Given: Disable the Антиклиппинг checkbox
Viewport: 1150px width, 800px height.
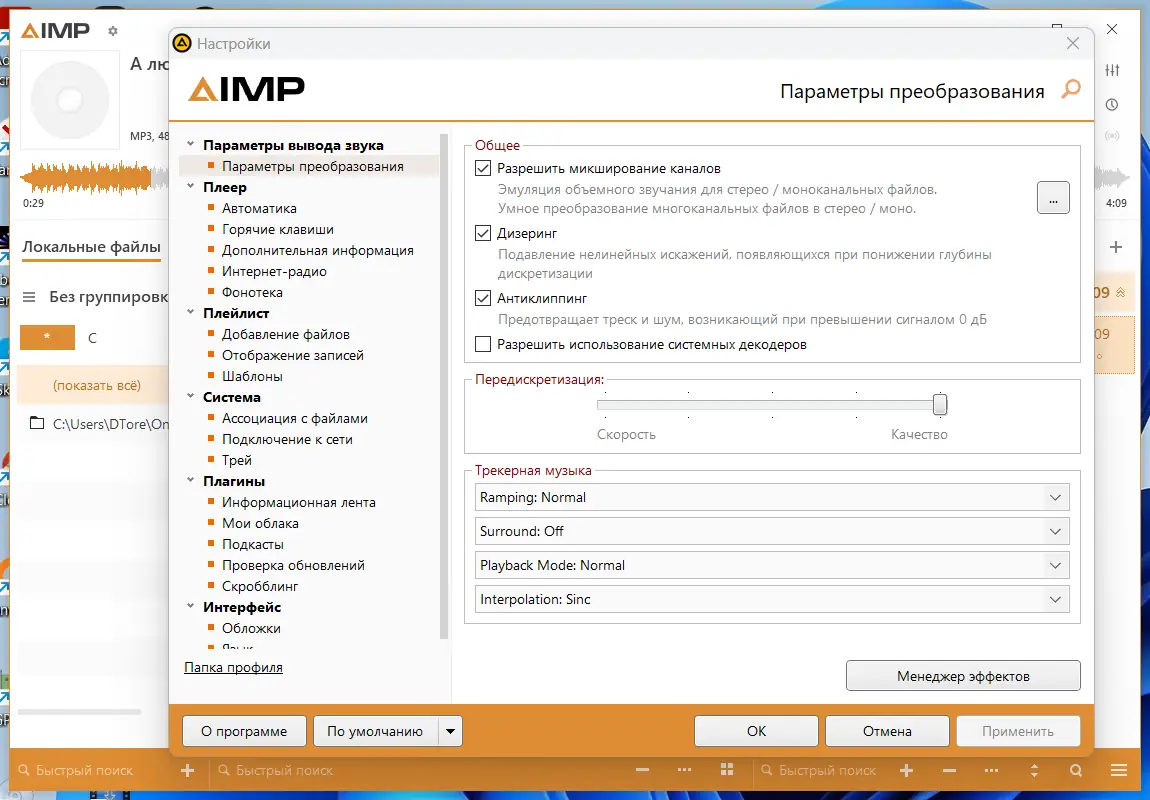Looking at the screenshot, I should point(483,298).
